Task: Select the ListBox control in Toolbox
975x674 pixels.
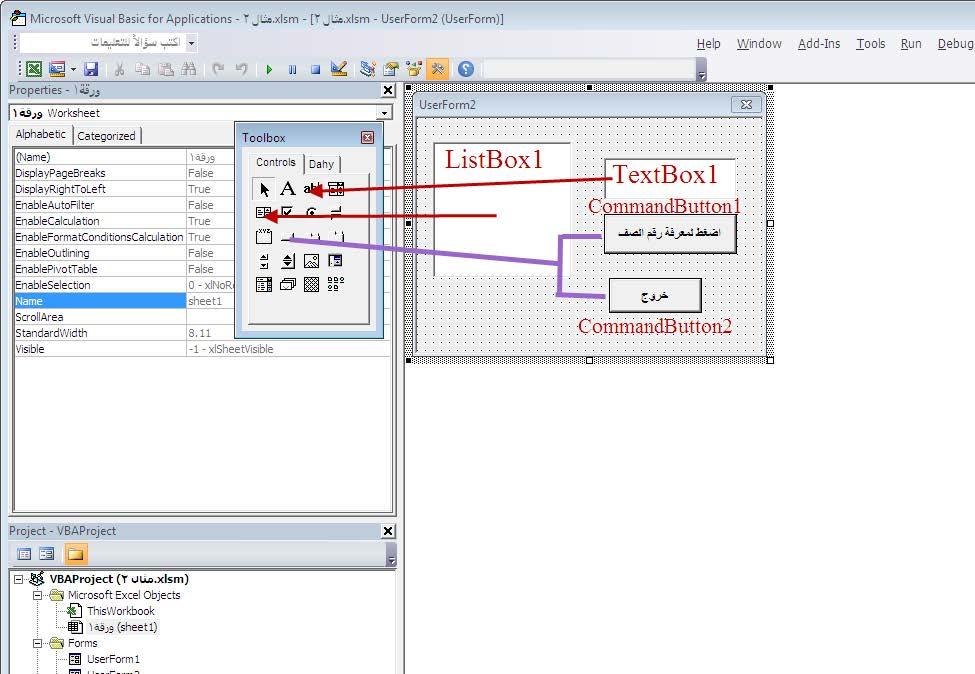Action: pyautogui.click(x=264, y=213)
